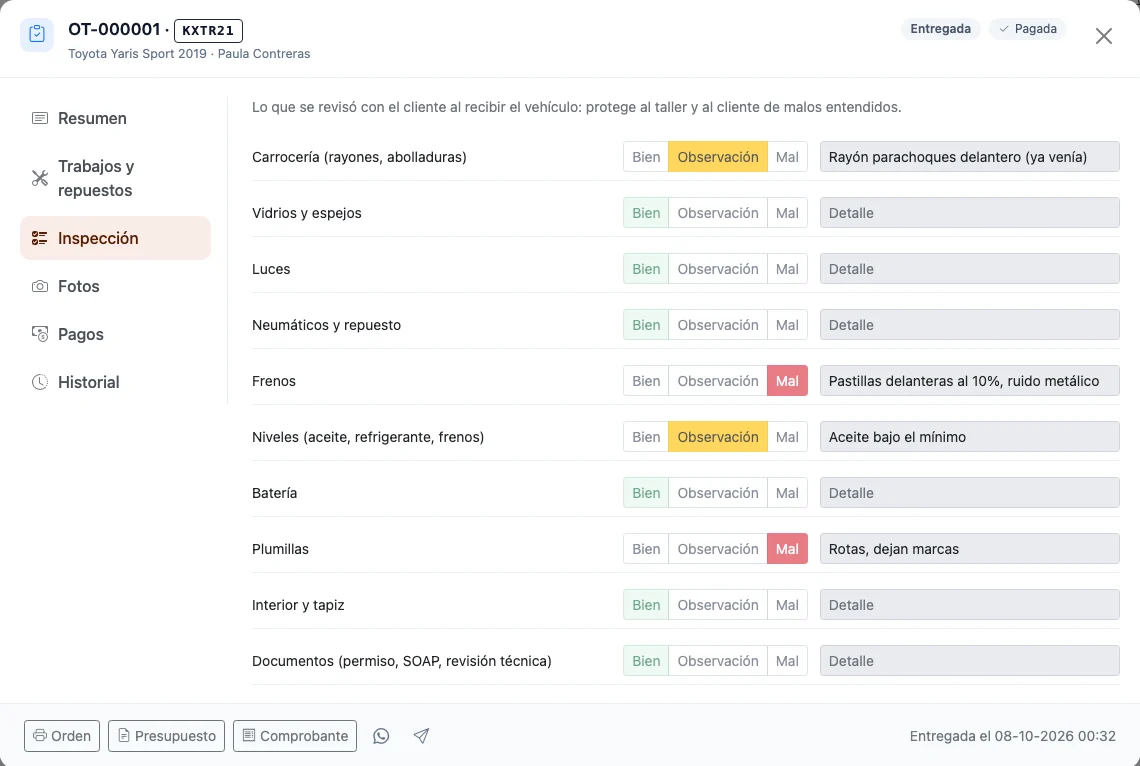Click the Batería Detalle field
Image resolution: width=1140 pixels, height=766 pixels.
970,493
